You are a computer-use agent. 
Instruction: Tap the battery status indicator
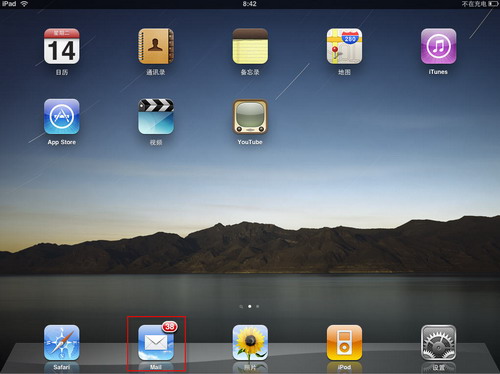pyautogui.click(x=493, y=4)
